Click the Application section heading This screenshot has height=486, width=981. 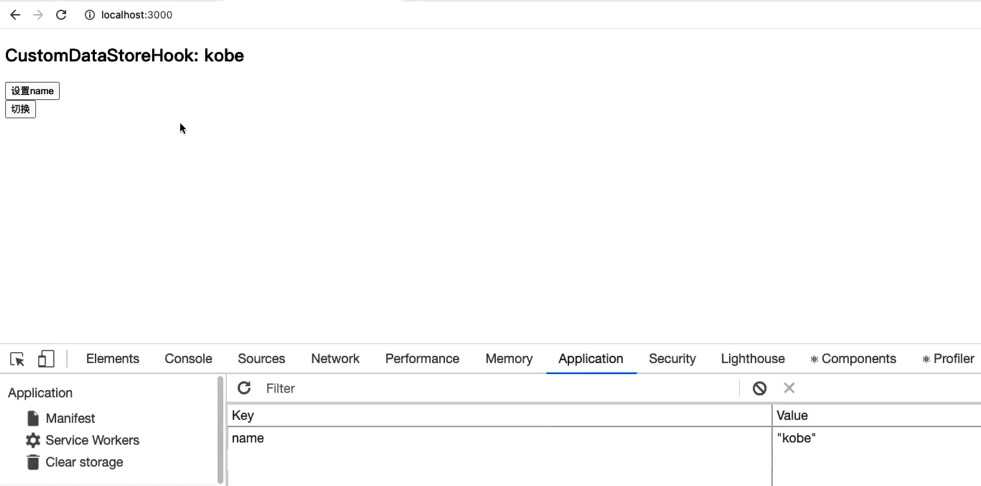click(40, 393)
